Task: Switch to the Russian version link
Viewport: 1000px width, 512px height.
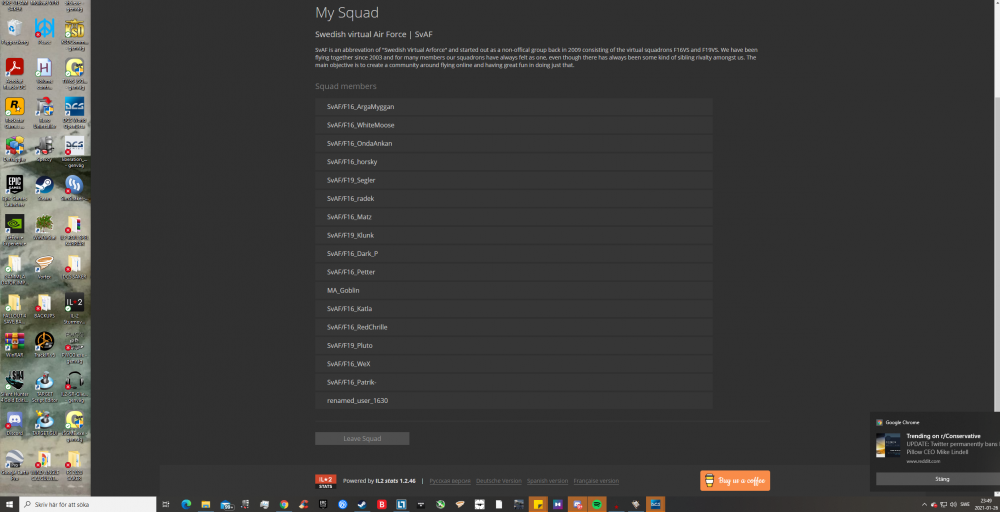Action: click(450, 481)
